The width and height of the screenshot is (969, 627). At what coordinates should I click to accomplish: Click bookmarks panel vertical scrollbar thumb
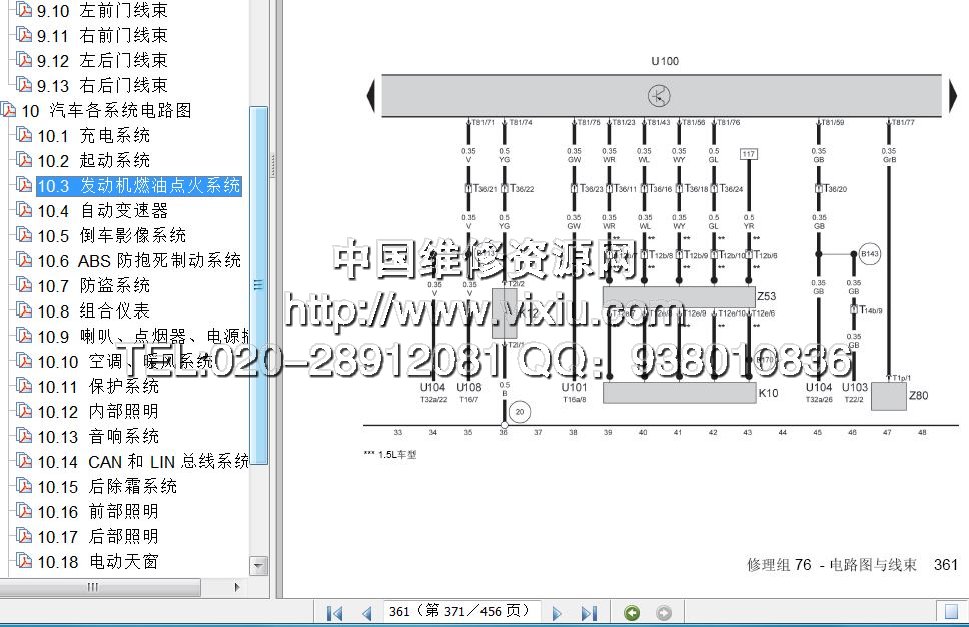click(259, 285)
